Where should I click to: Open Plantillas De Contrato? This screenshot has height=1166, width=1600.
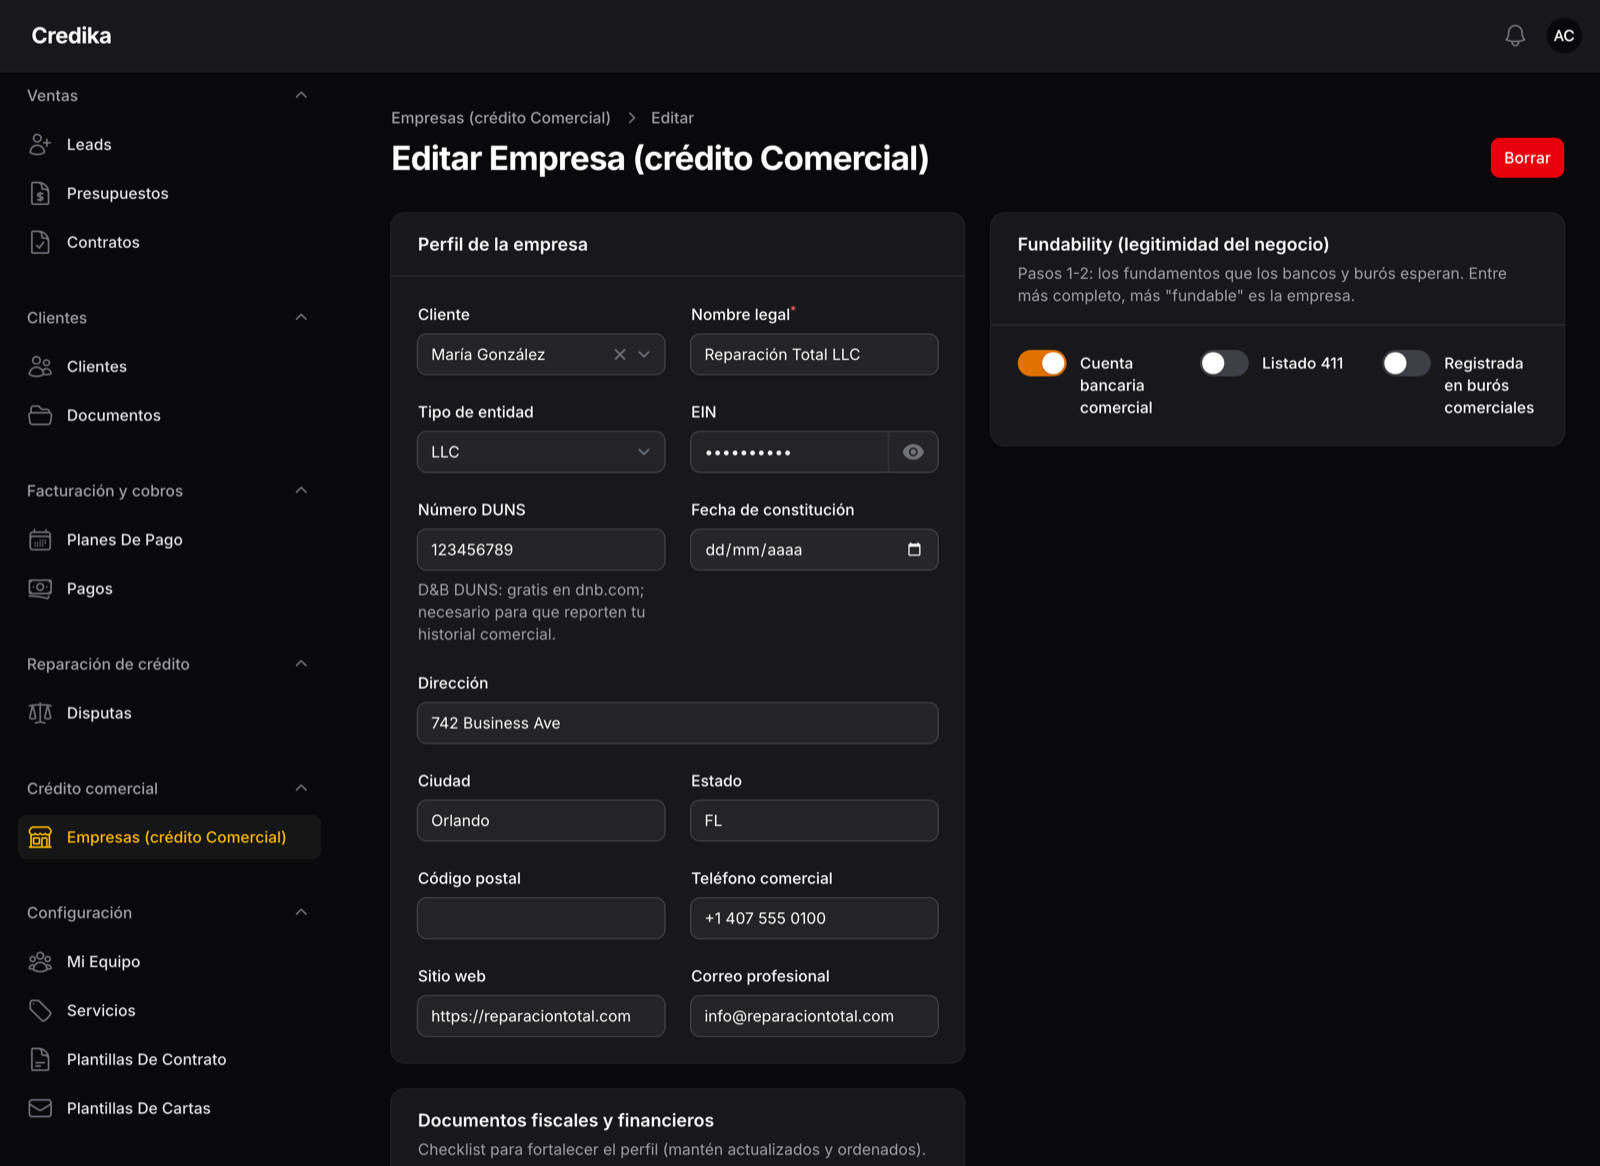(170, 1060)
